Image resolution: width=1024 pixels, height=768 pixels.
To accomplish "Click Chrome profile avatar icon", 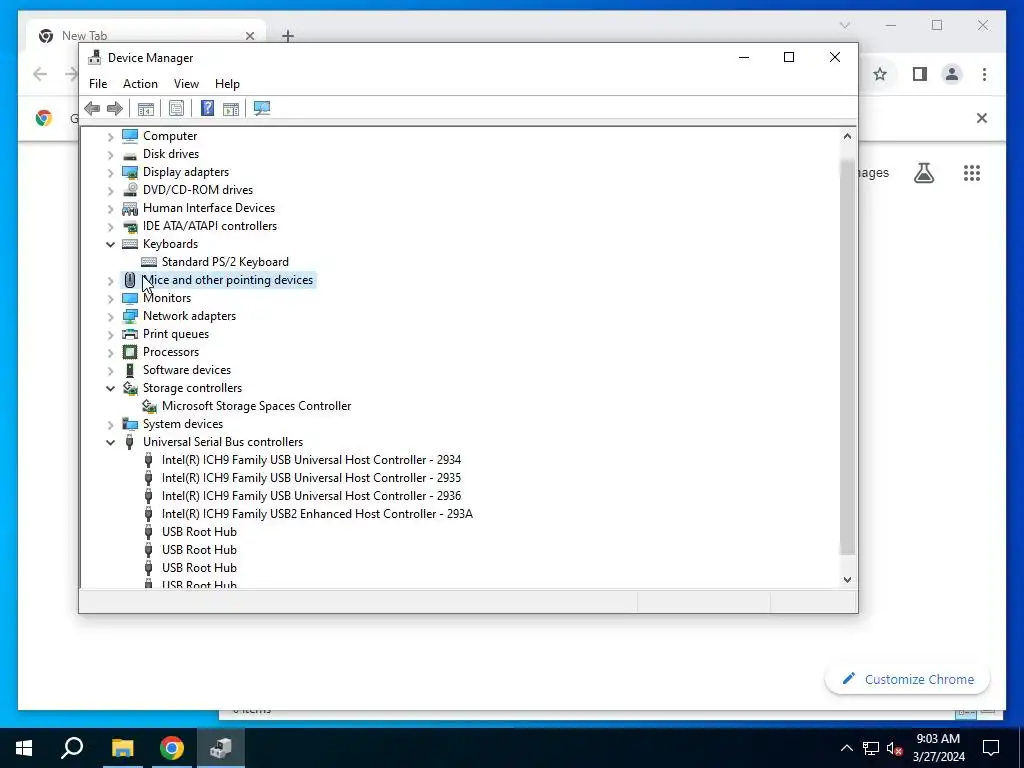I will 952,74.
